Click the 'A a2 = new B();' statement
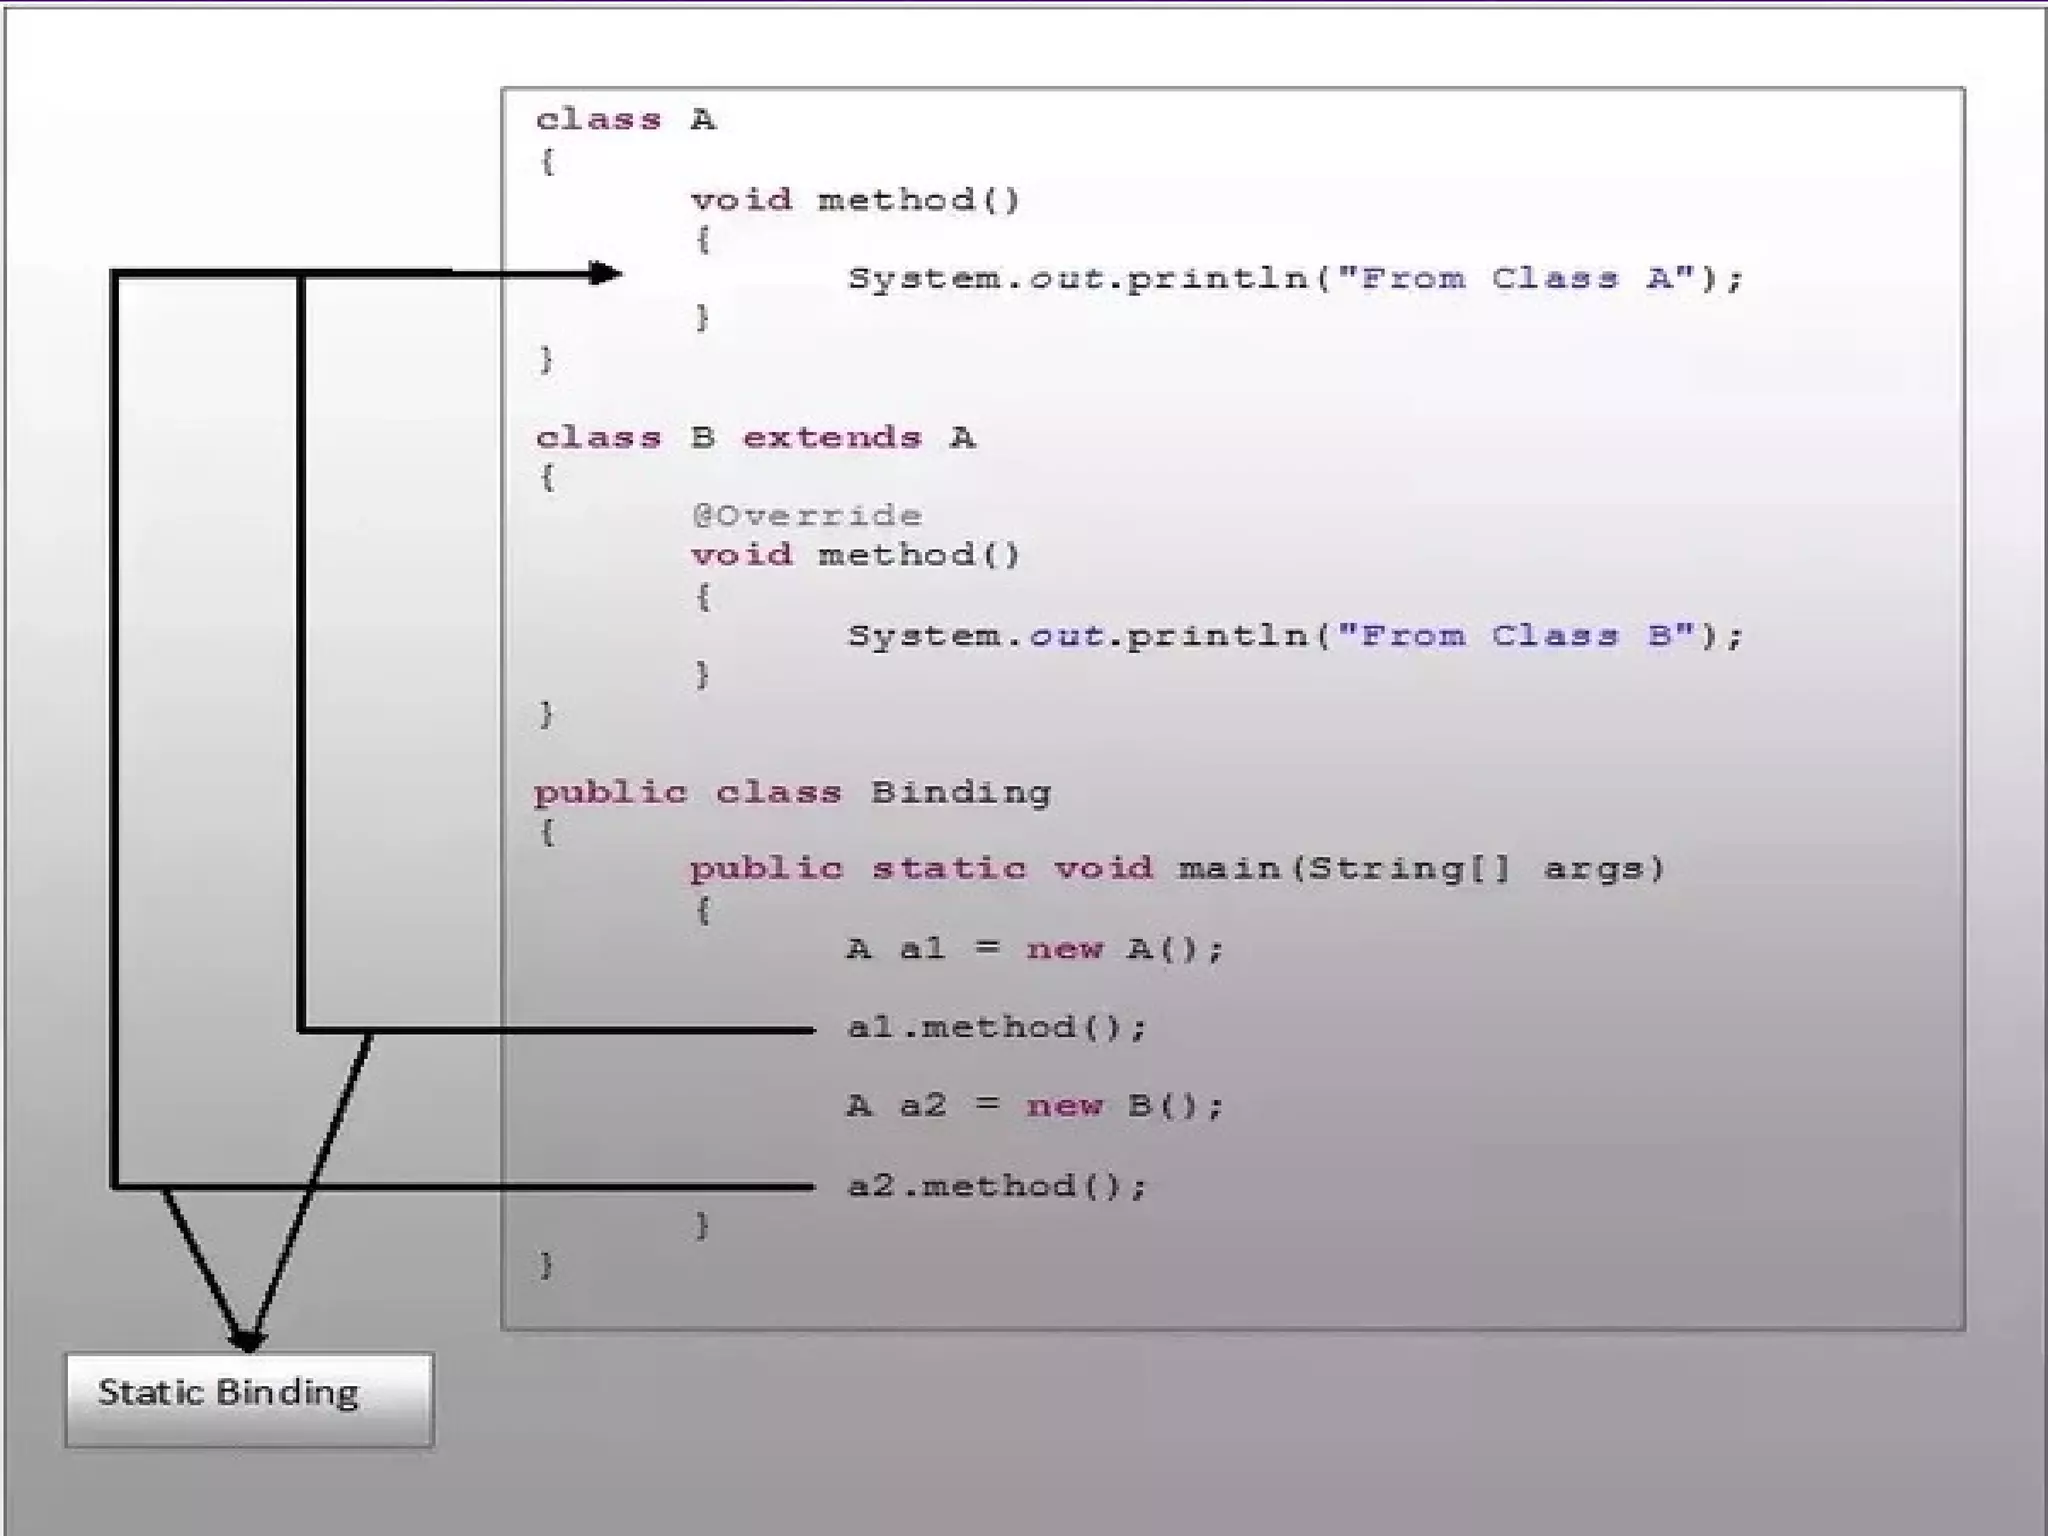Viewport: 2048px width, 1536px height. click(1034, 1106)
